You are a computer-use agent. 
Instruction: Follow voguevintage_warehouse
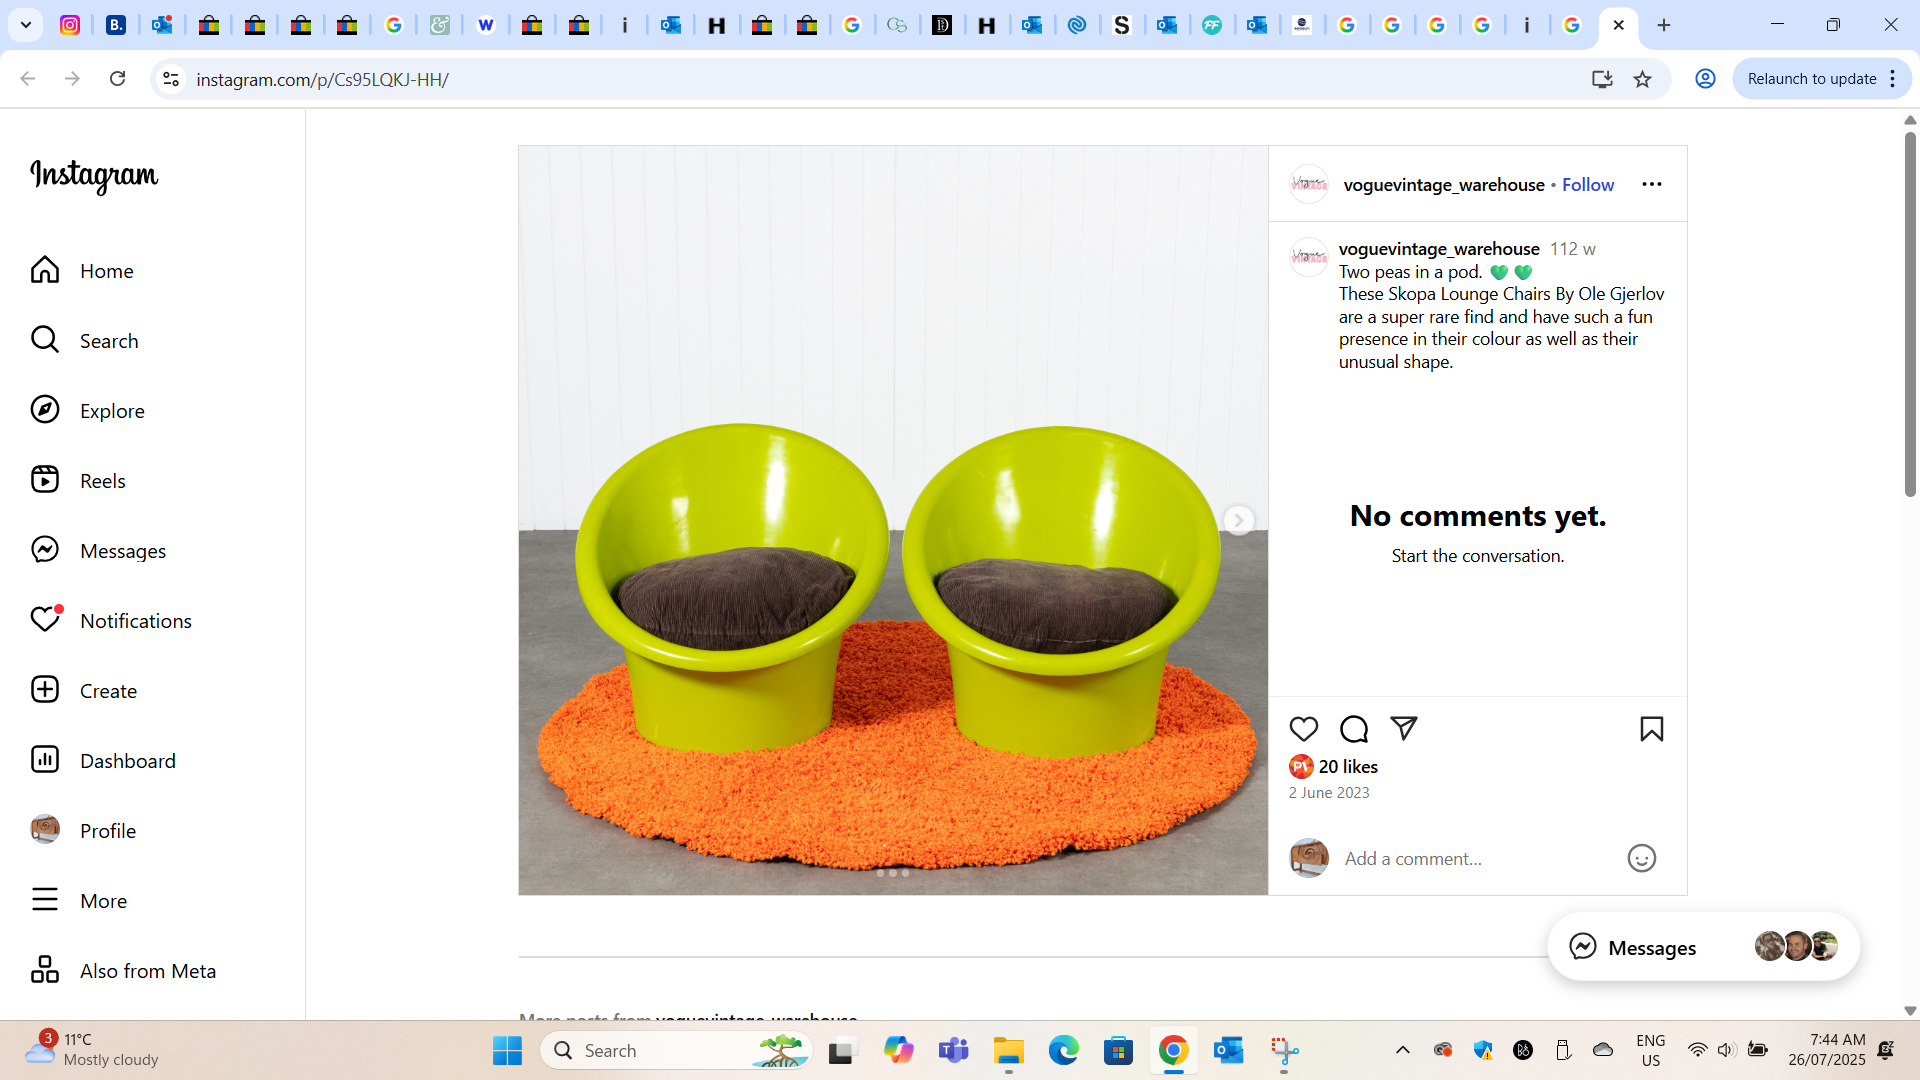tap(1588, 184)
